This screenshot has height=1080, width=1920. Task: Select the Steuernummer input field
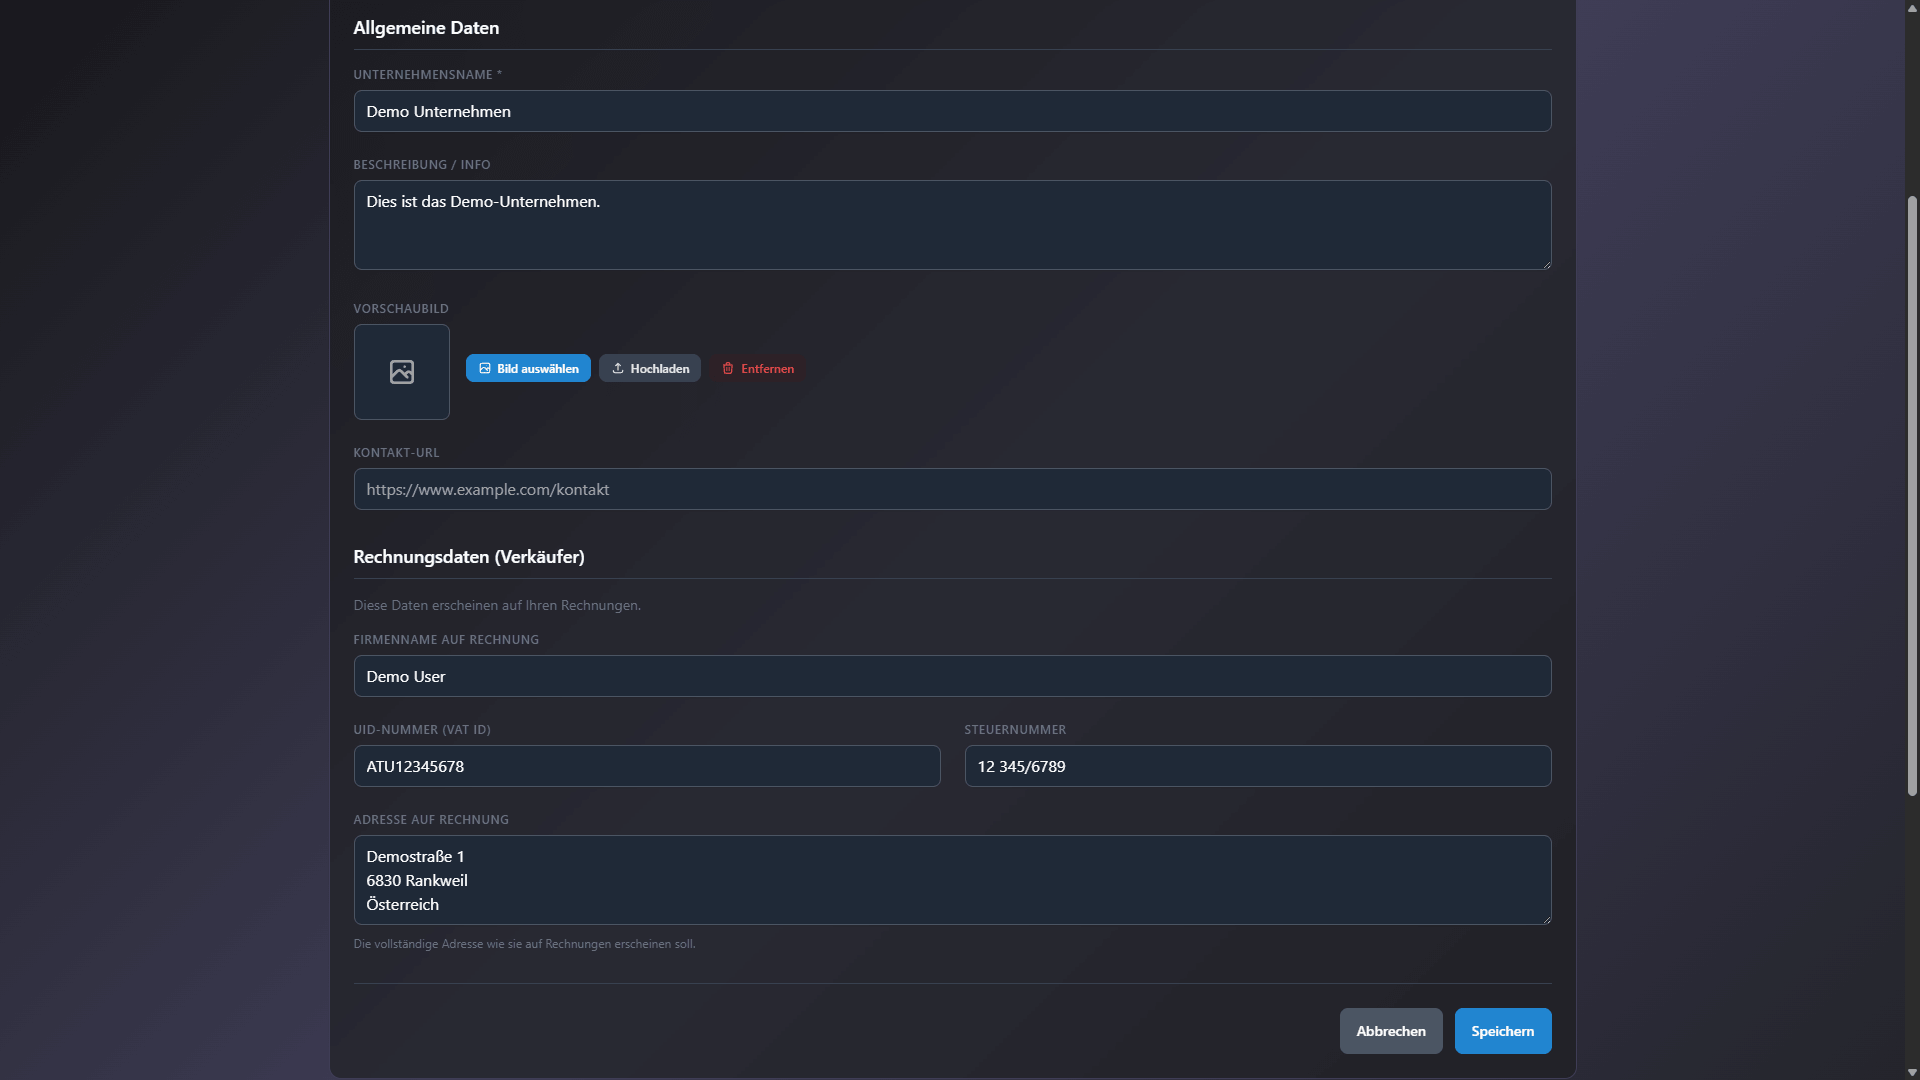click(1257, 766)
